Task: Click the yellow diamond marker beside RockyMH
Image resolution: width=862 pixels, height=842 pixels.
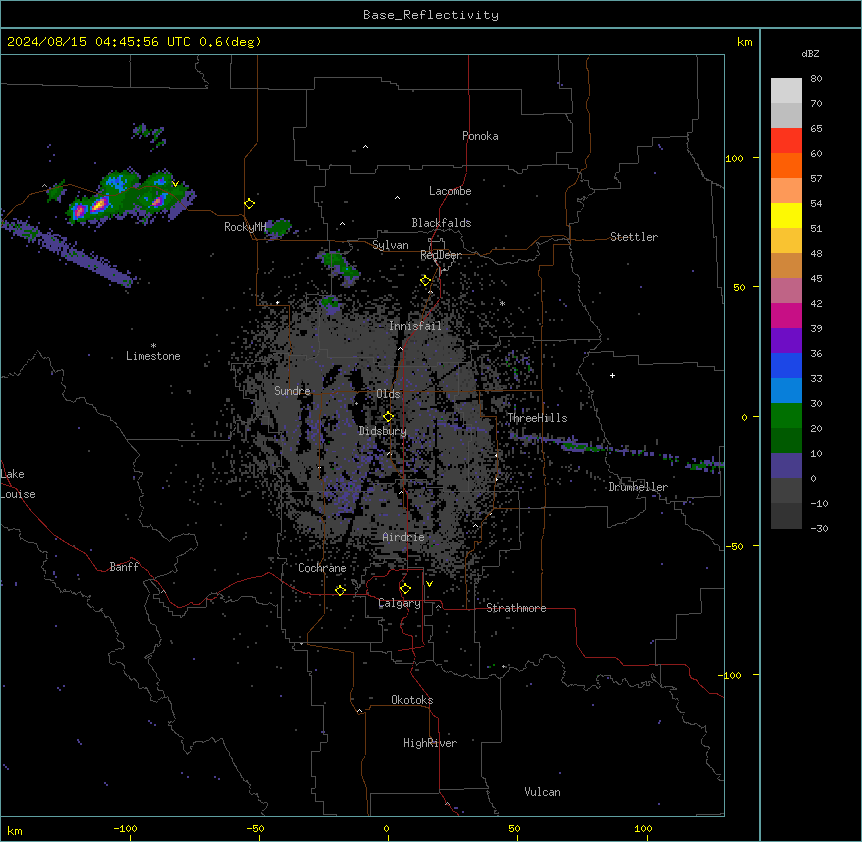Action: [x=249, y=204]
